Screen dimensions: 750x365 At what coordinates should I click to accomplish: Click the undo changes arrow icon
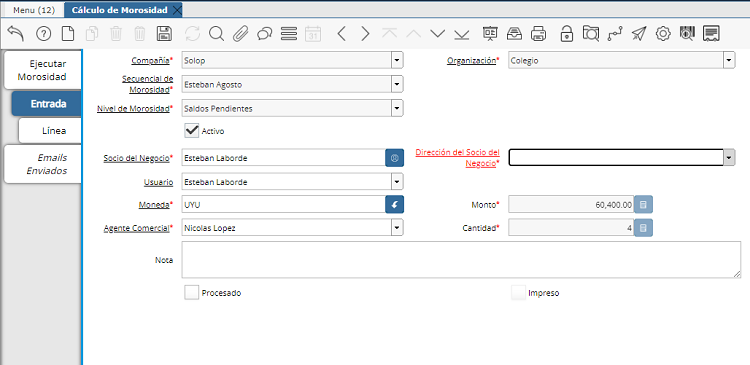click(16, 33)
